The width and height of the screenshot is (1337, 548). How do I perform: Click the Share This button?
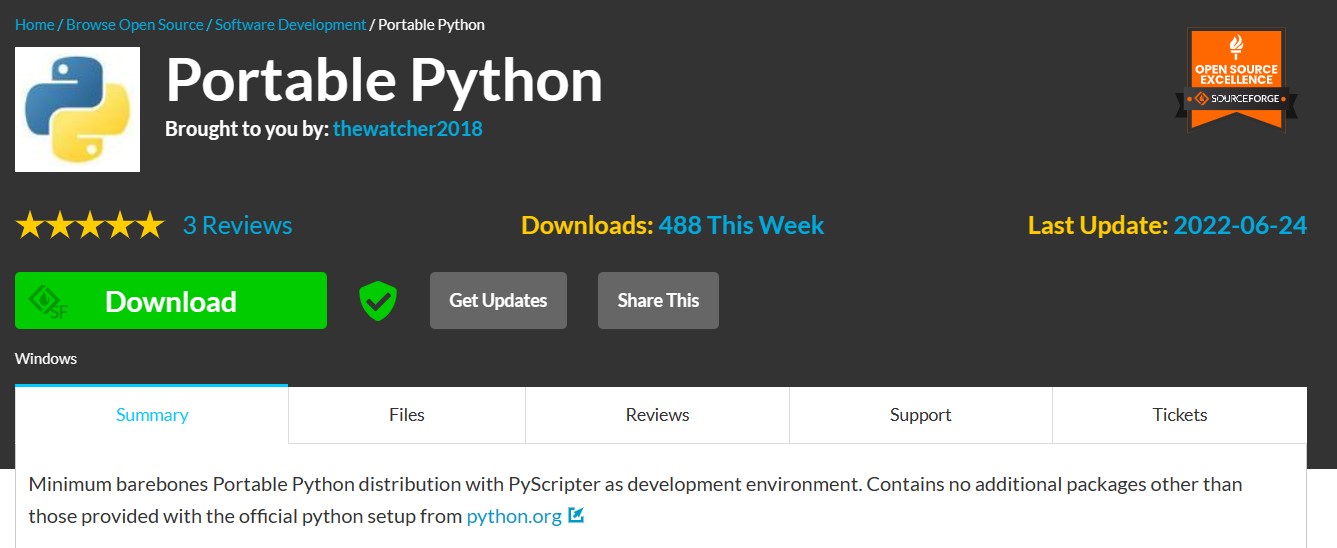coord(658,300)
